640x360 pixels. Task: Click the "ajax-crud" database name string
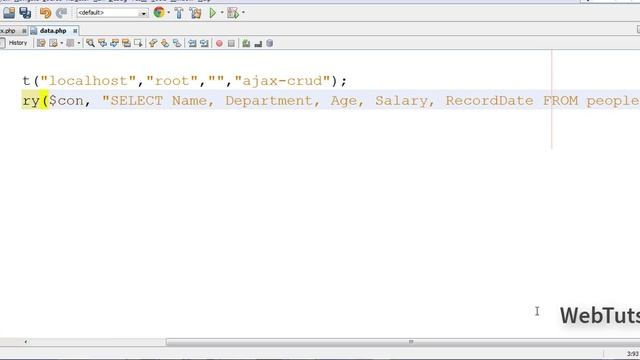click(x=282, y=81)
